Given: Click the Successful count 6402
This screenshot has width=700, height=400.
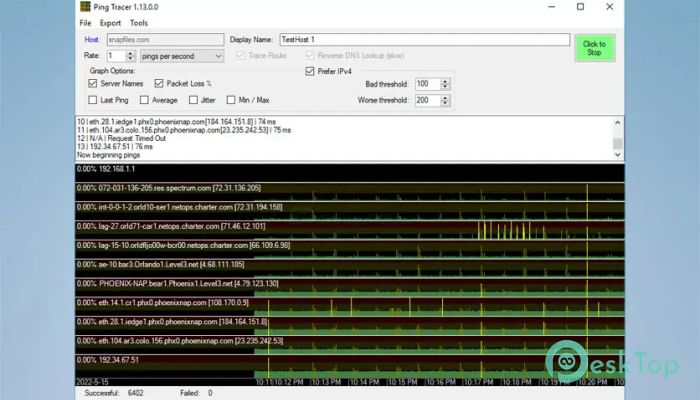Looking at the screenshot, I should pyautogui.click(x=136, y=393).
